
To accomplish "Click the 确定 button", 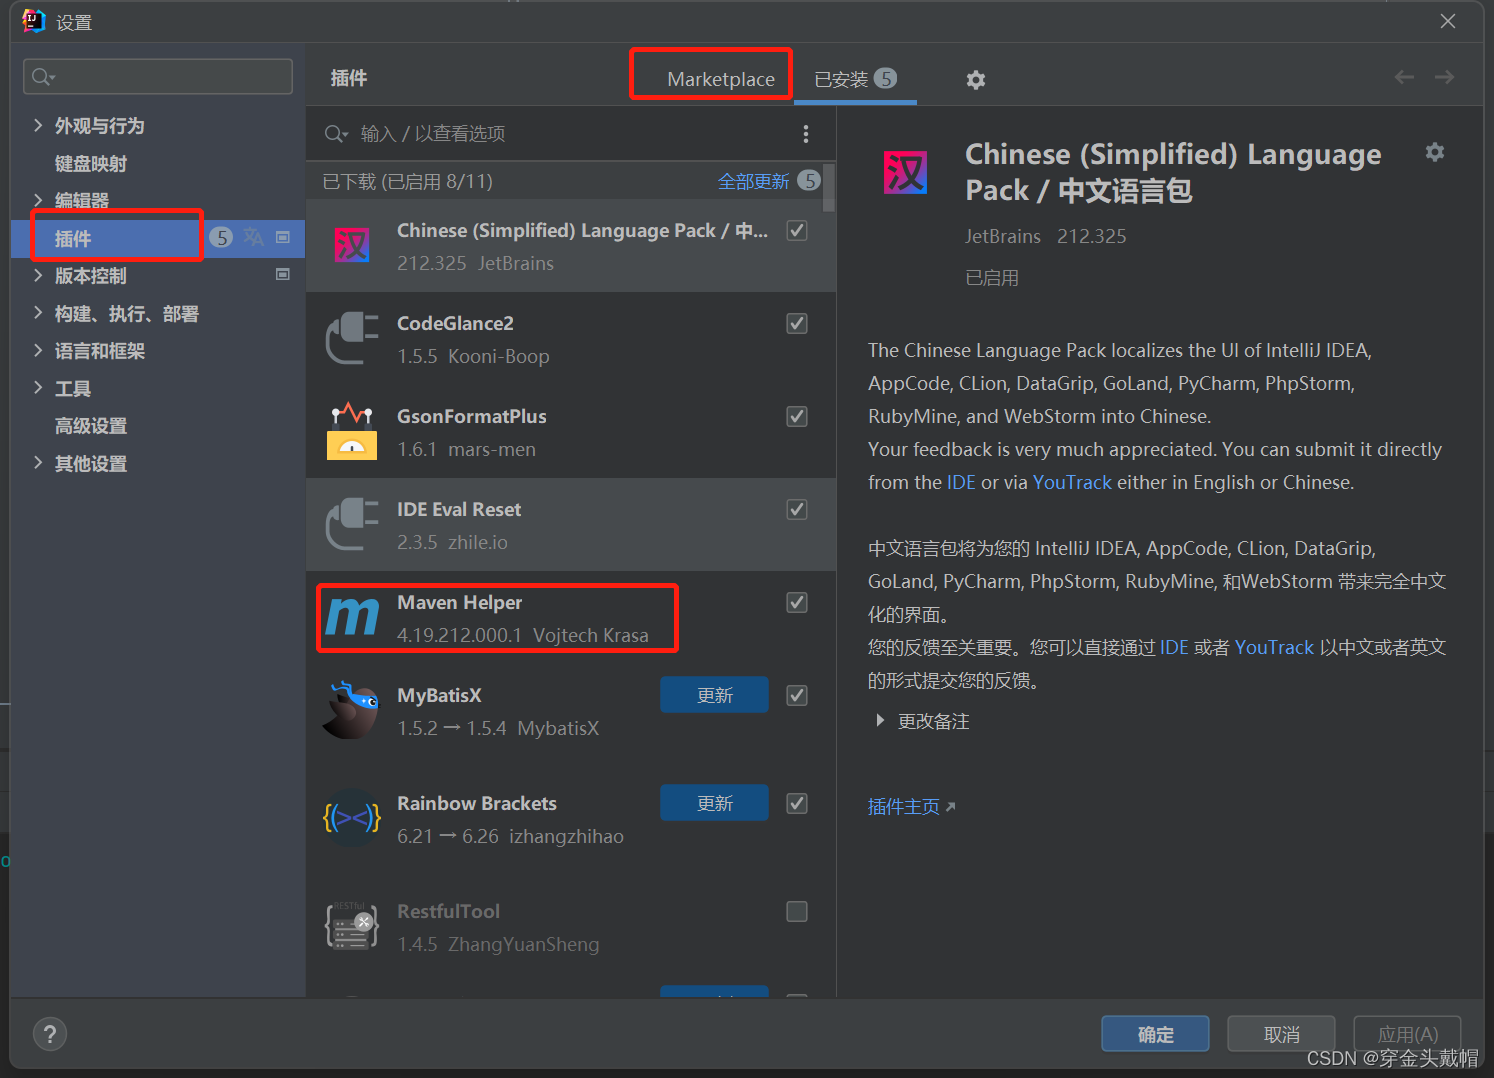I will pyautogui.click(x=1155, y=1033).
